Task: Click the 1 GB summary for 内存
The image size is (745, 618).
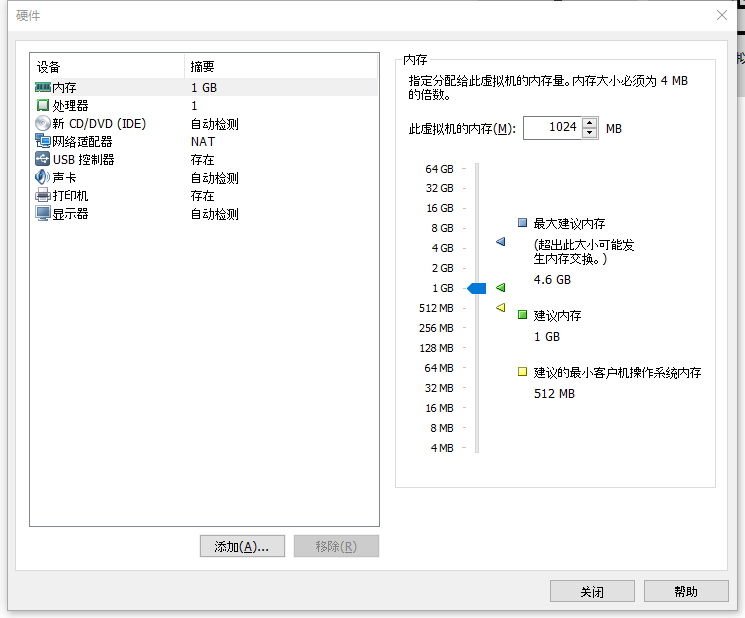Action: coord(204,87)
